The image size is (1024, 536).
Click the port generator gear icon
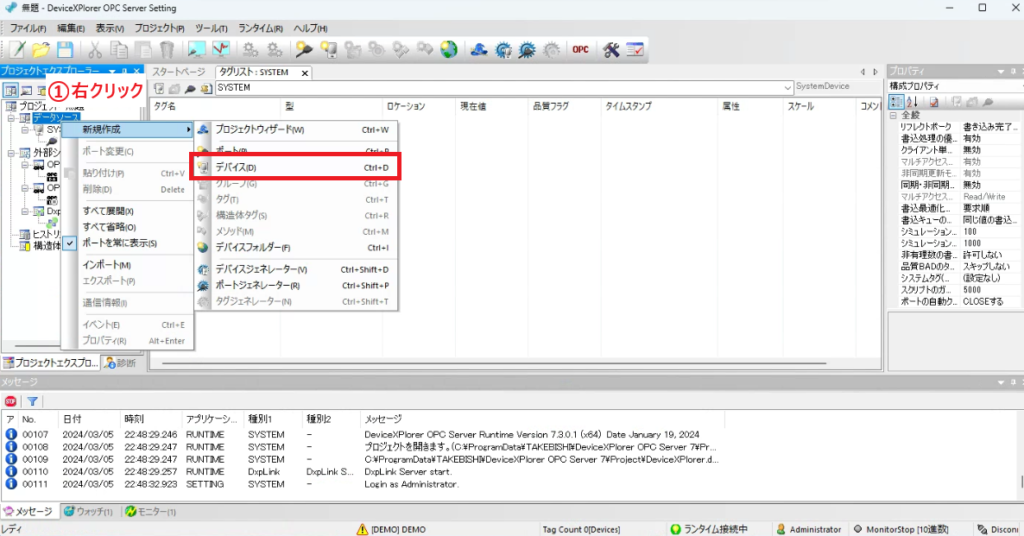[x=527, y=50]
